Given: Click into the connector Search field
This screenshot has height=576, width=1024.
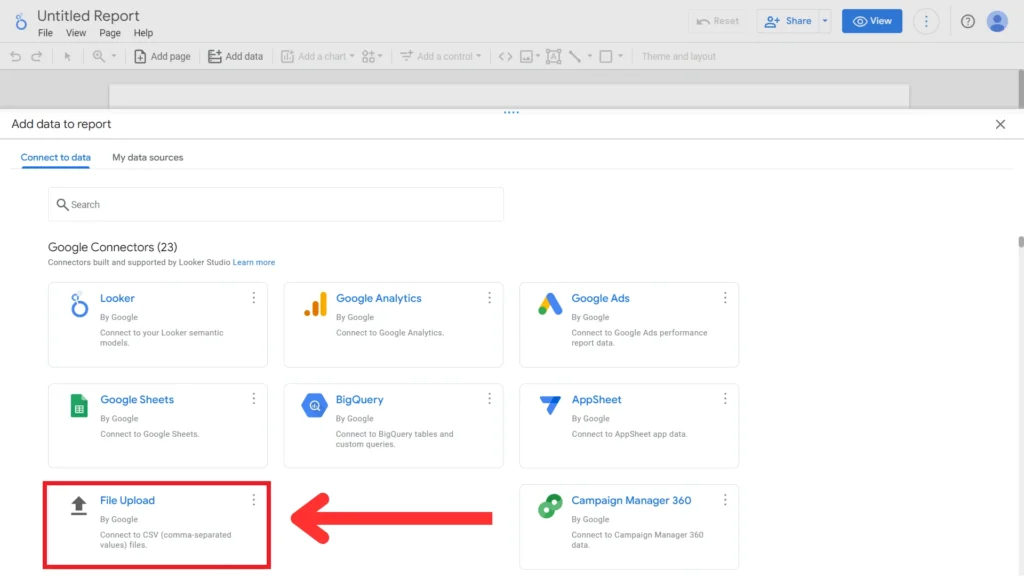Looking at the screenshot, I should click(x=276, y=204).
